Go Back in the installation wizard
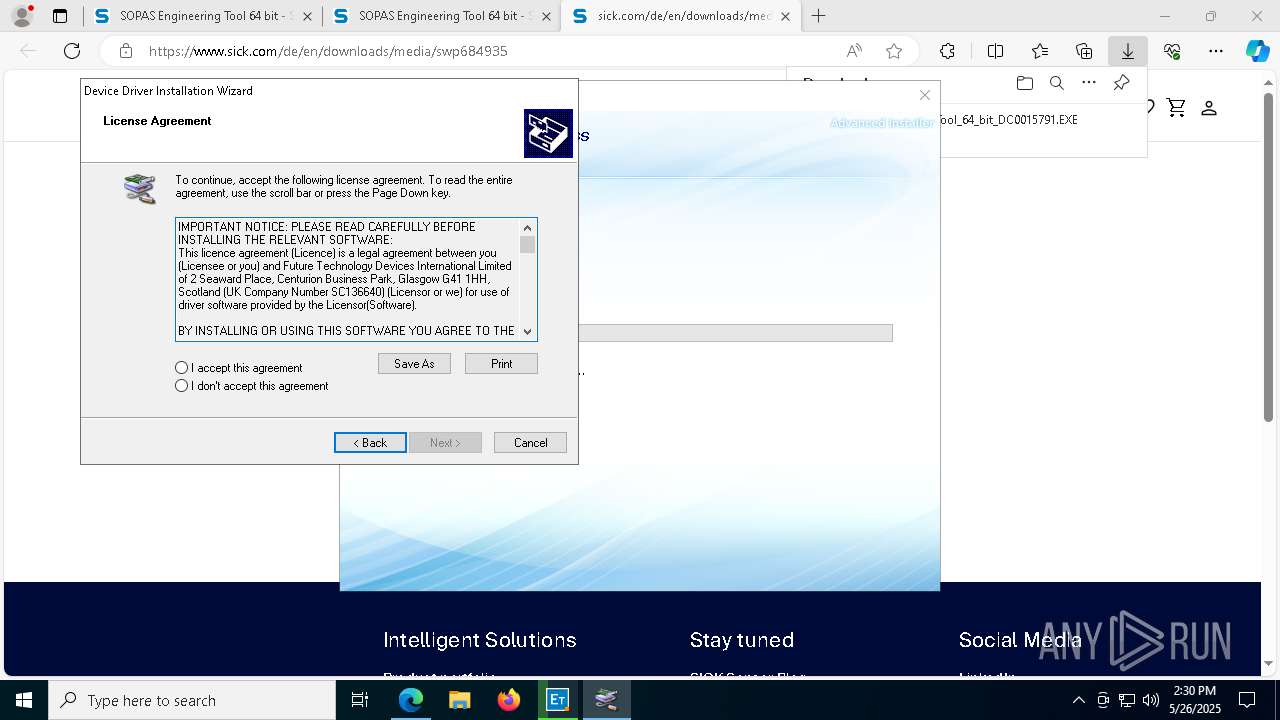The width and height of the screenshot is (1280, 720). 370,442
